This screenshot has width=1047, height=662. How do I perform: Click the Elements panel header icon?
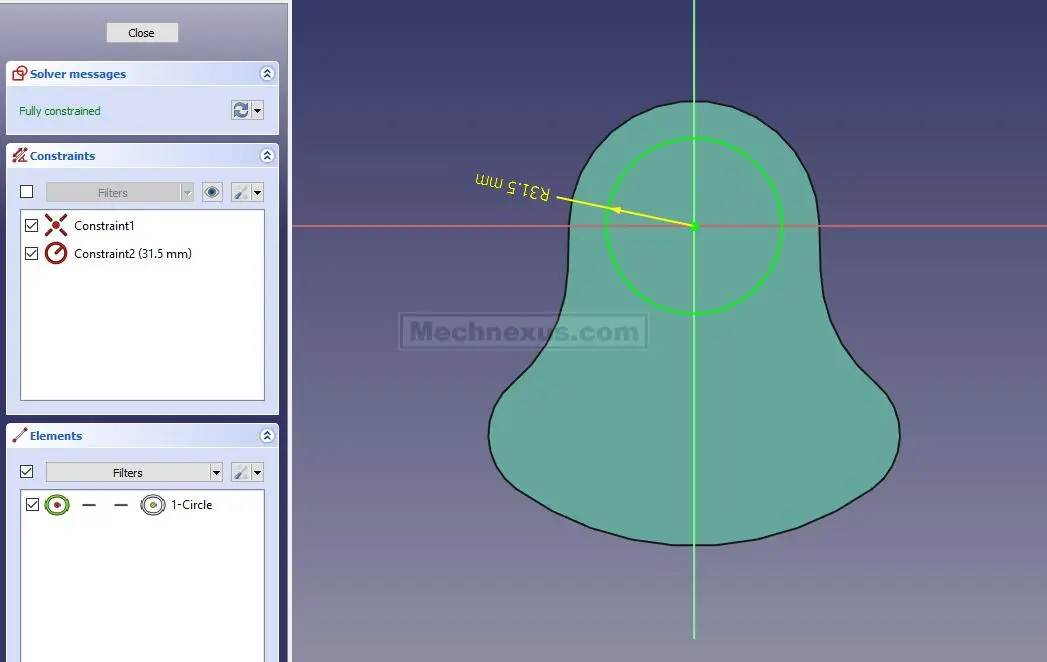pyautogui.click(x=20, y=436)
